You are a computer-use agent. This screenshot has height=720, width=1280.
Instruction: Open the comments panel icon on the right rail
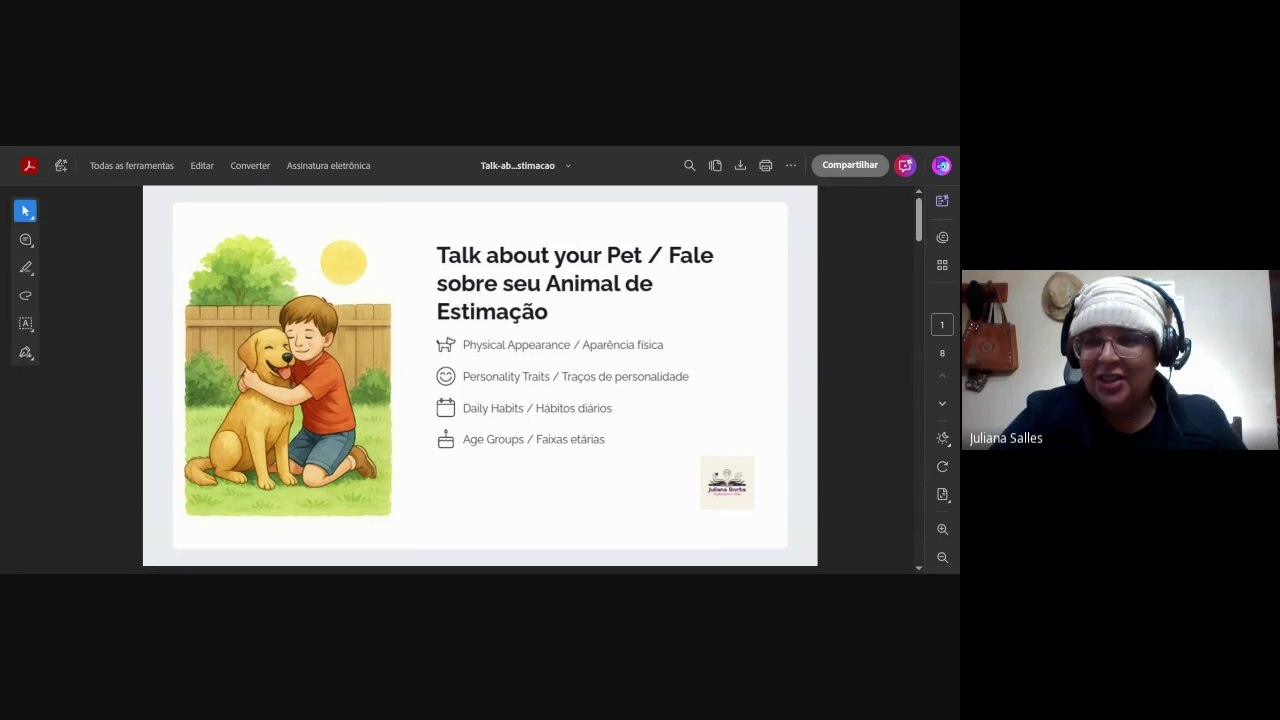click(x=942, y=238)
